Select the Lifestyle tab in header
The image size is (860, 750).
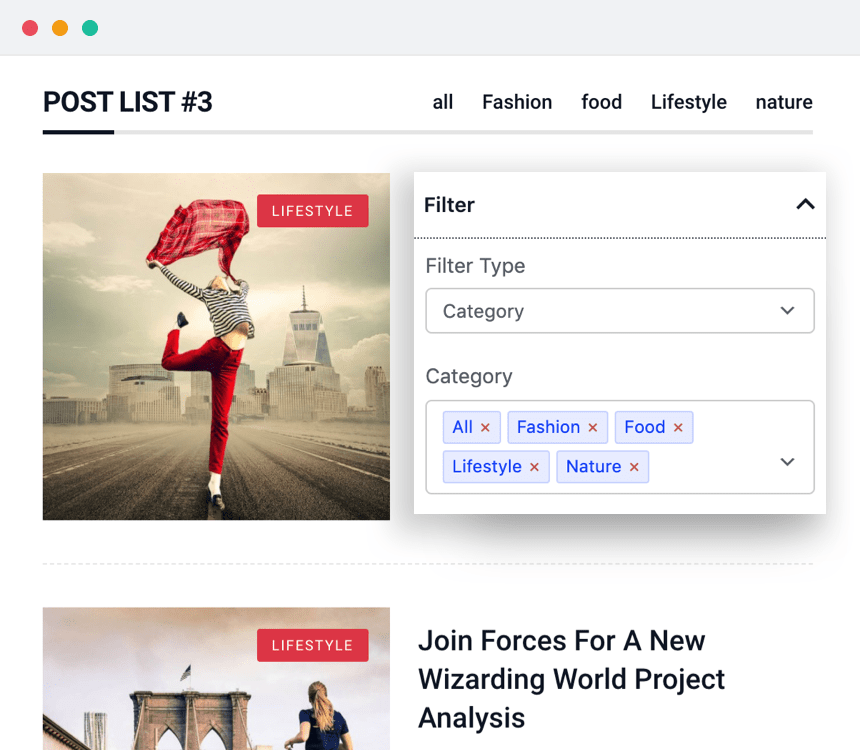(688, 102)
